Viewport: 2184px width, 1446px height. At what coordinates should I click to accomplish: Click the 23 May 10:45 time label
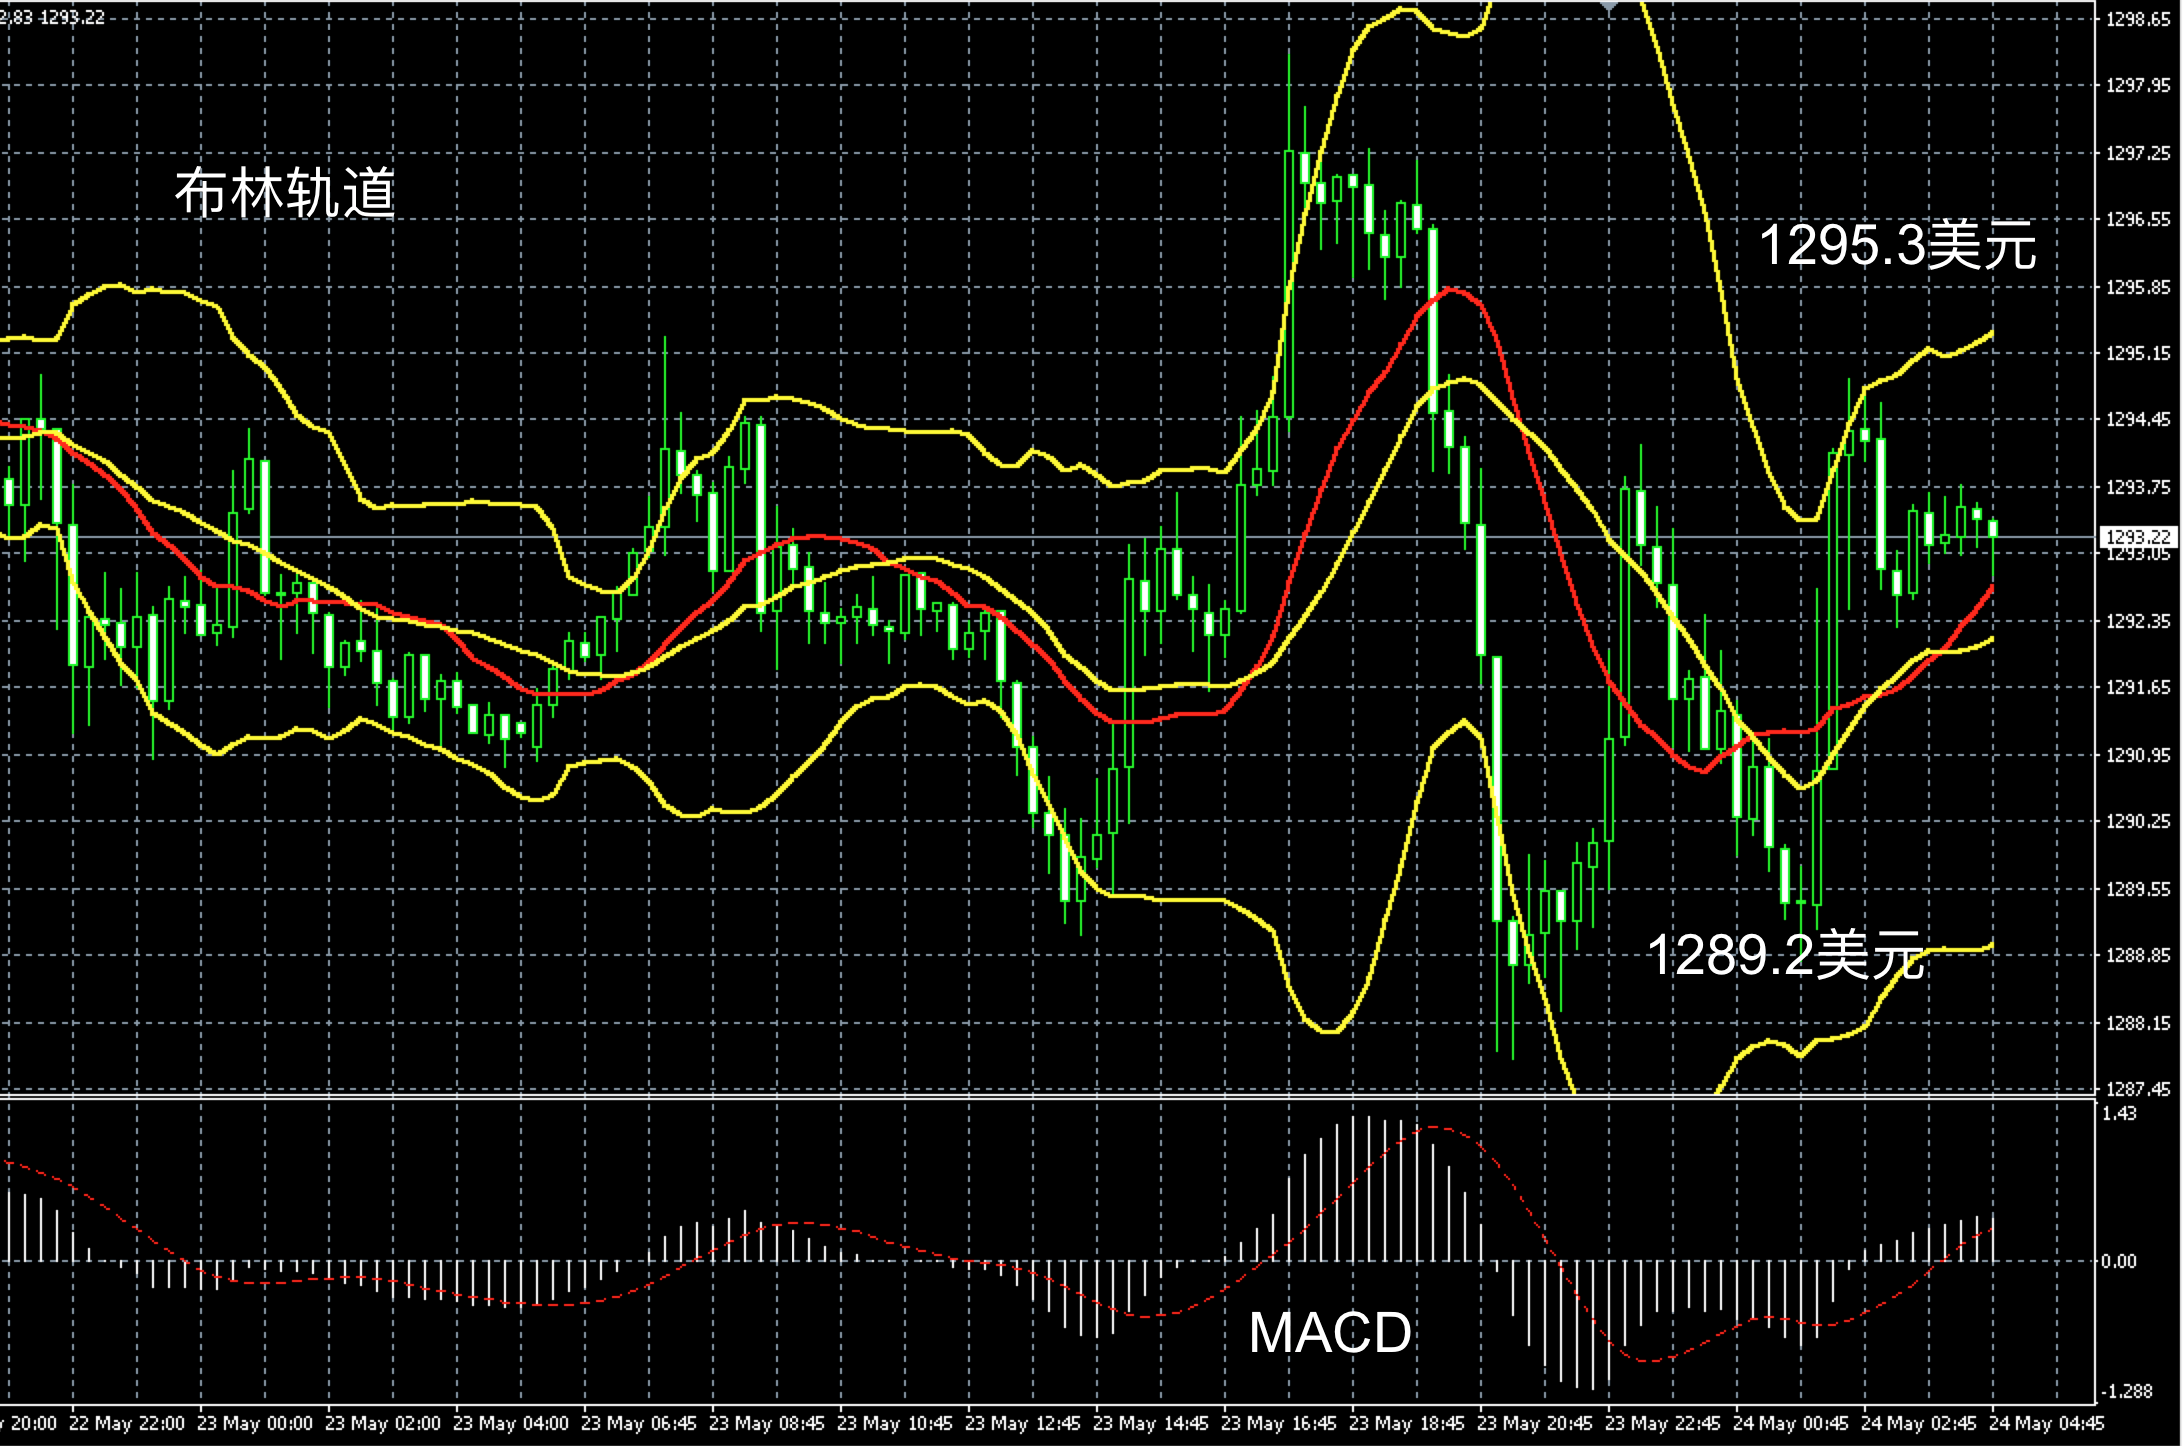point(894,1423)
